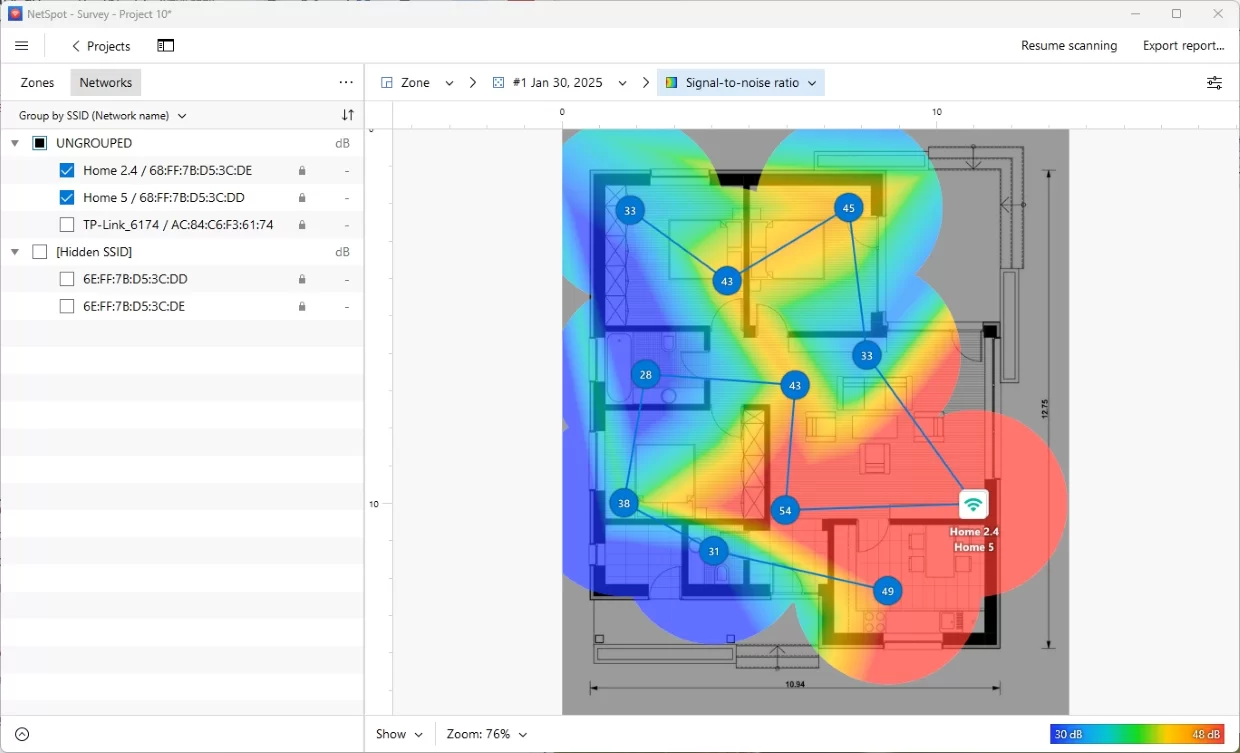Select the Networks tab
This screenshot has width=1240, height=753.
pos(106,83)
